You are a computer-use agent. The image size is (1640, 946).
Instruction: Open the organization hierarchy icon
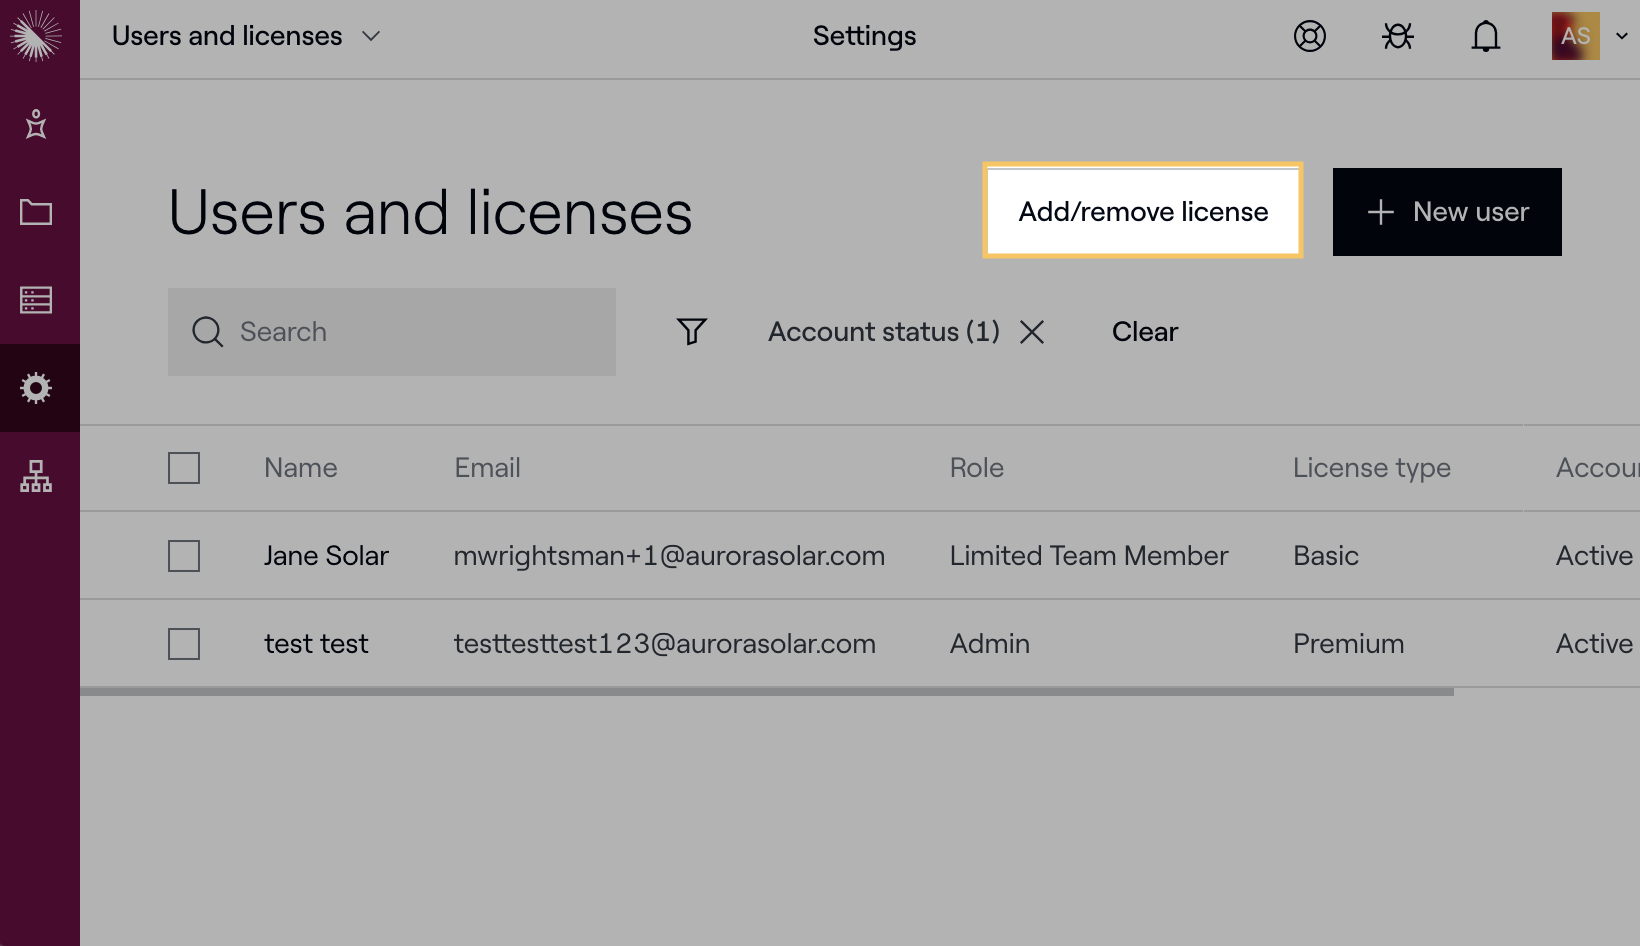point(36,476)
